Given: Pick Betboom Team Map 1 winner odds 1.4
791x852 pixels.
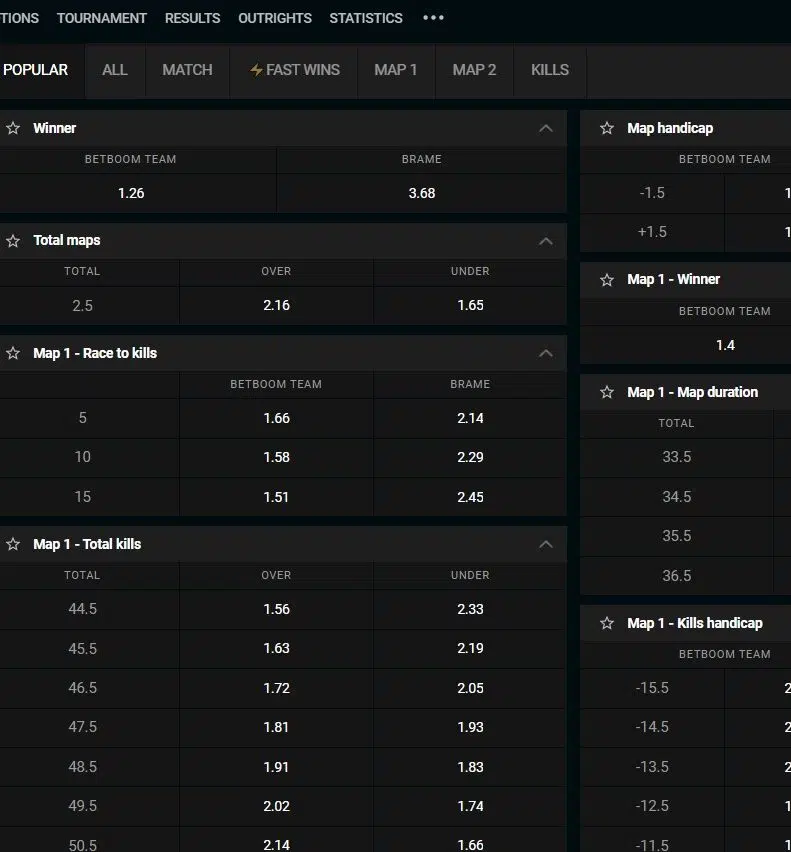Looking at the screenshot, I should 725,345.
